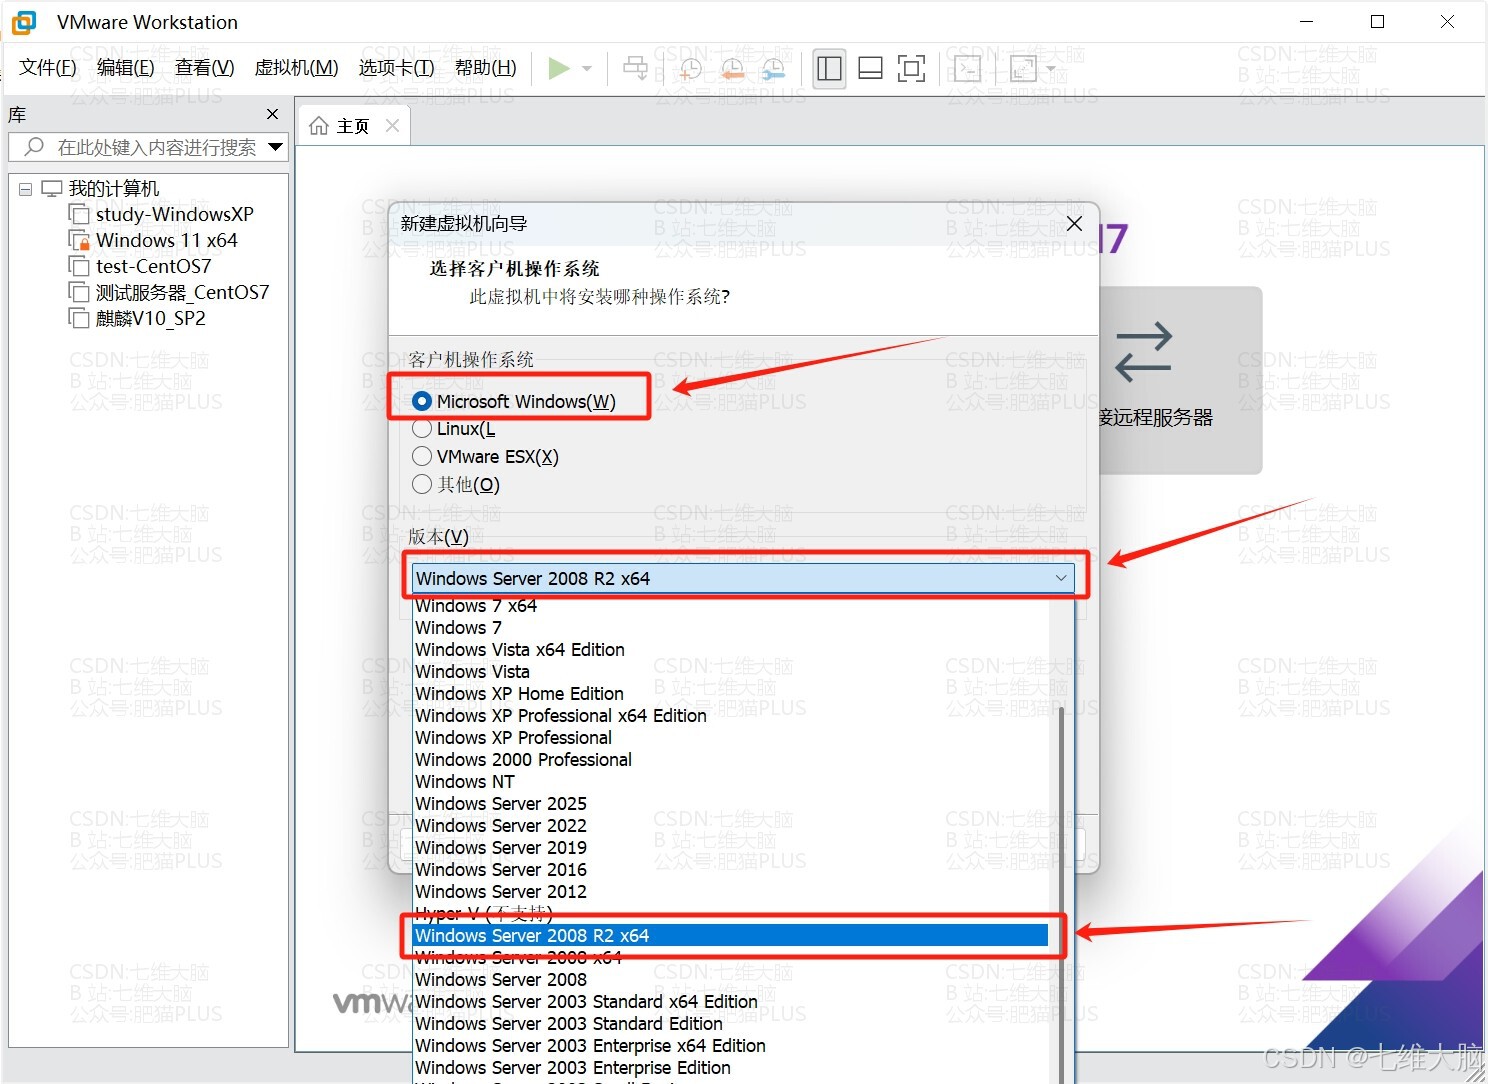This screenshot has height=1084, width=1488.
Task: Click the home icon on 主页 tab
Action: 319,126
